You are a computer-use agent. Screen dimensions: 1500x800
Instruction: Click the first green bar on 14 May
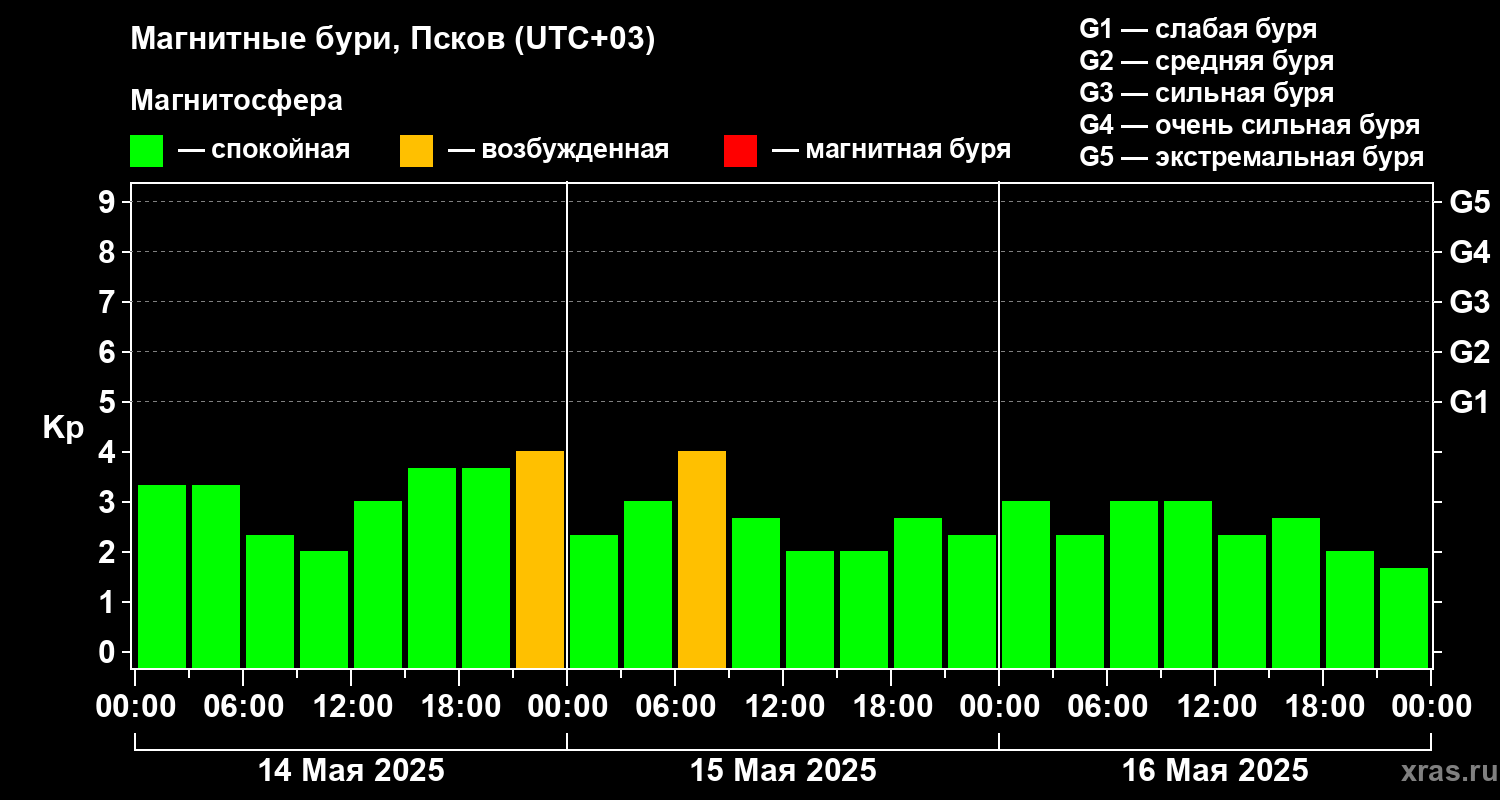pyautogui.click(x=162, y=576)
